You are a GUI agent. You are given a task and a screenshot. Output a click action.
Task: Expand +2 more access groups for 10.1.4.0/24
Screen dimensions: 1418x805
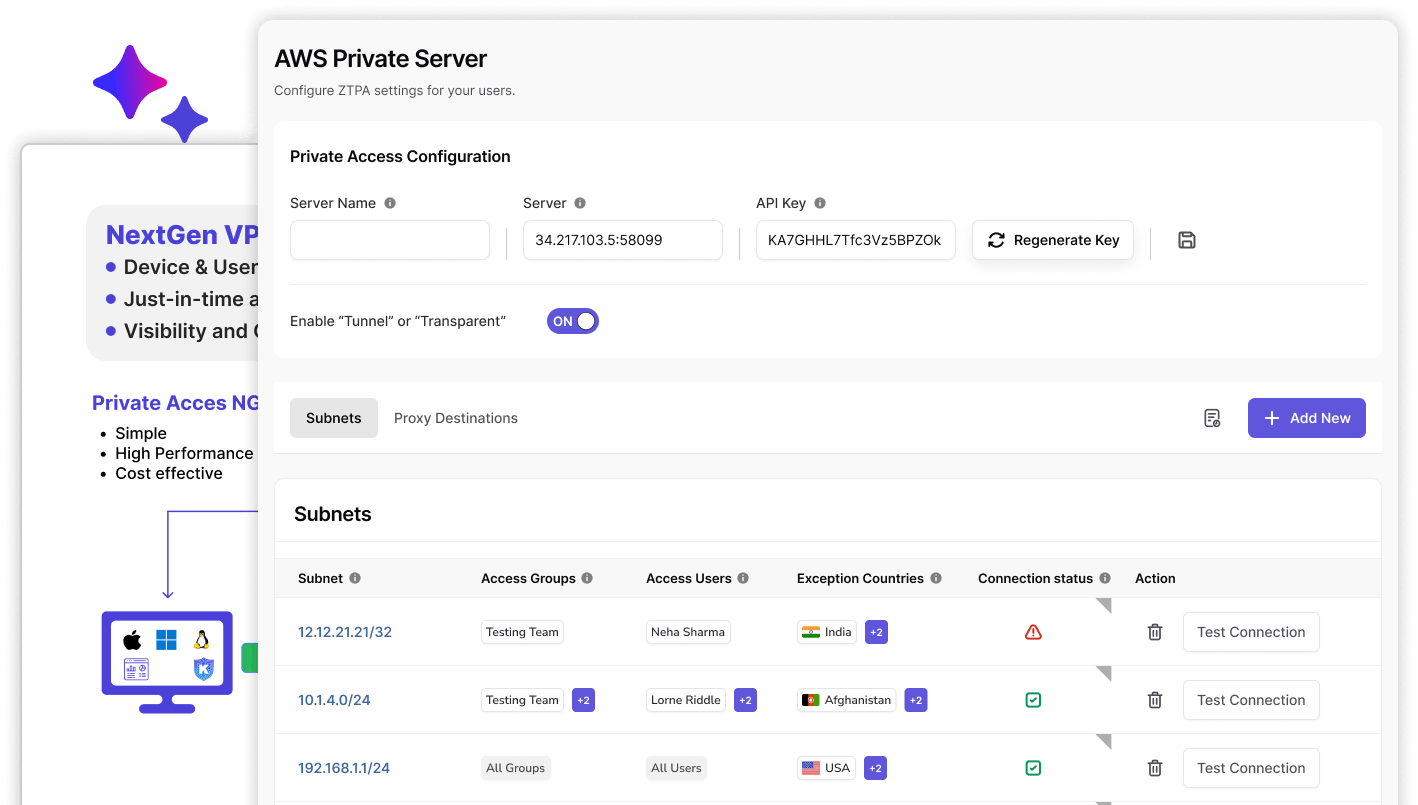[584, 700]
